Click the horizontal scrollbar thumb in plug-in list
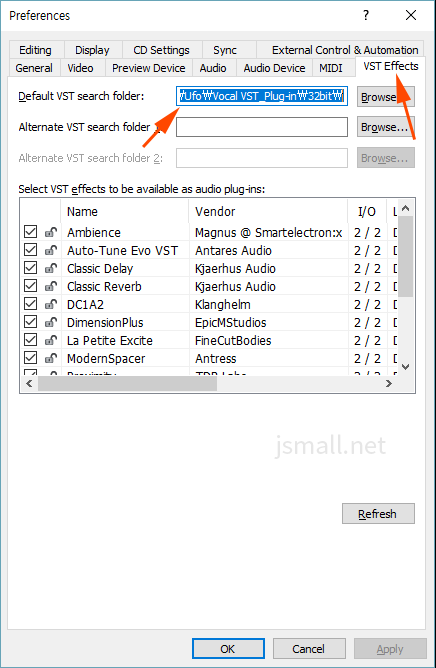Image resolution: width=436 pixels, height=668 pixels. [x=127, y=383]
